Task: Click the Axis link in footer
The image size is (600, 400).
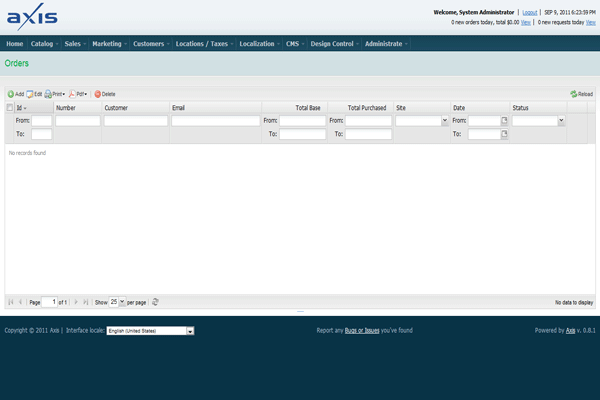Action: tap(570, 330)
